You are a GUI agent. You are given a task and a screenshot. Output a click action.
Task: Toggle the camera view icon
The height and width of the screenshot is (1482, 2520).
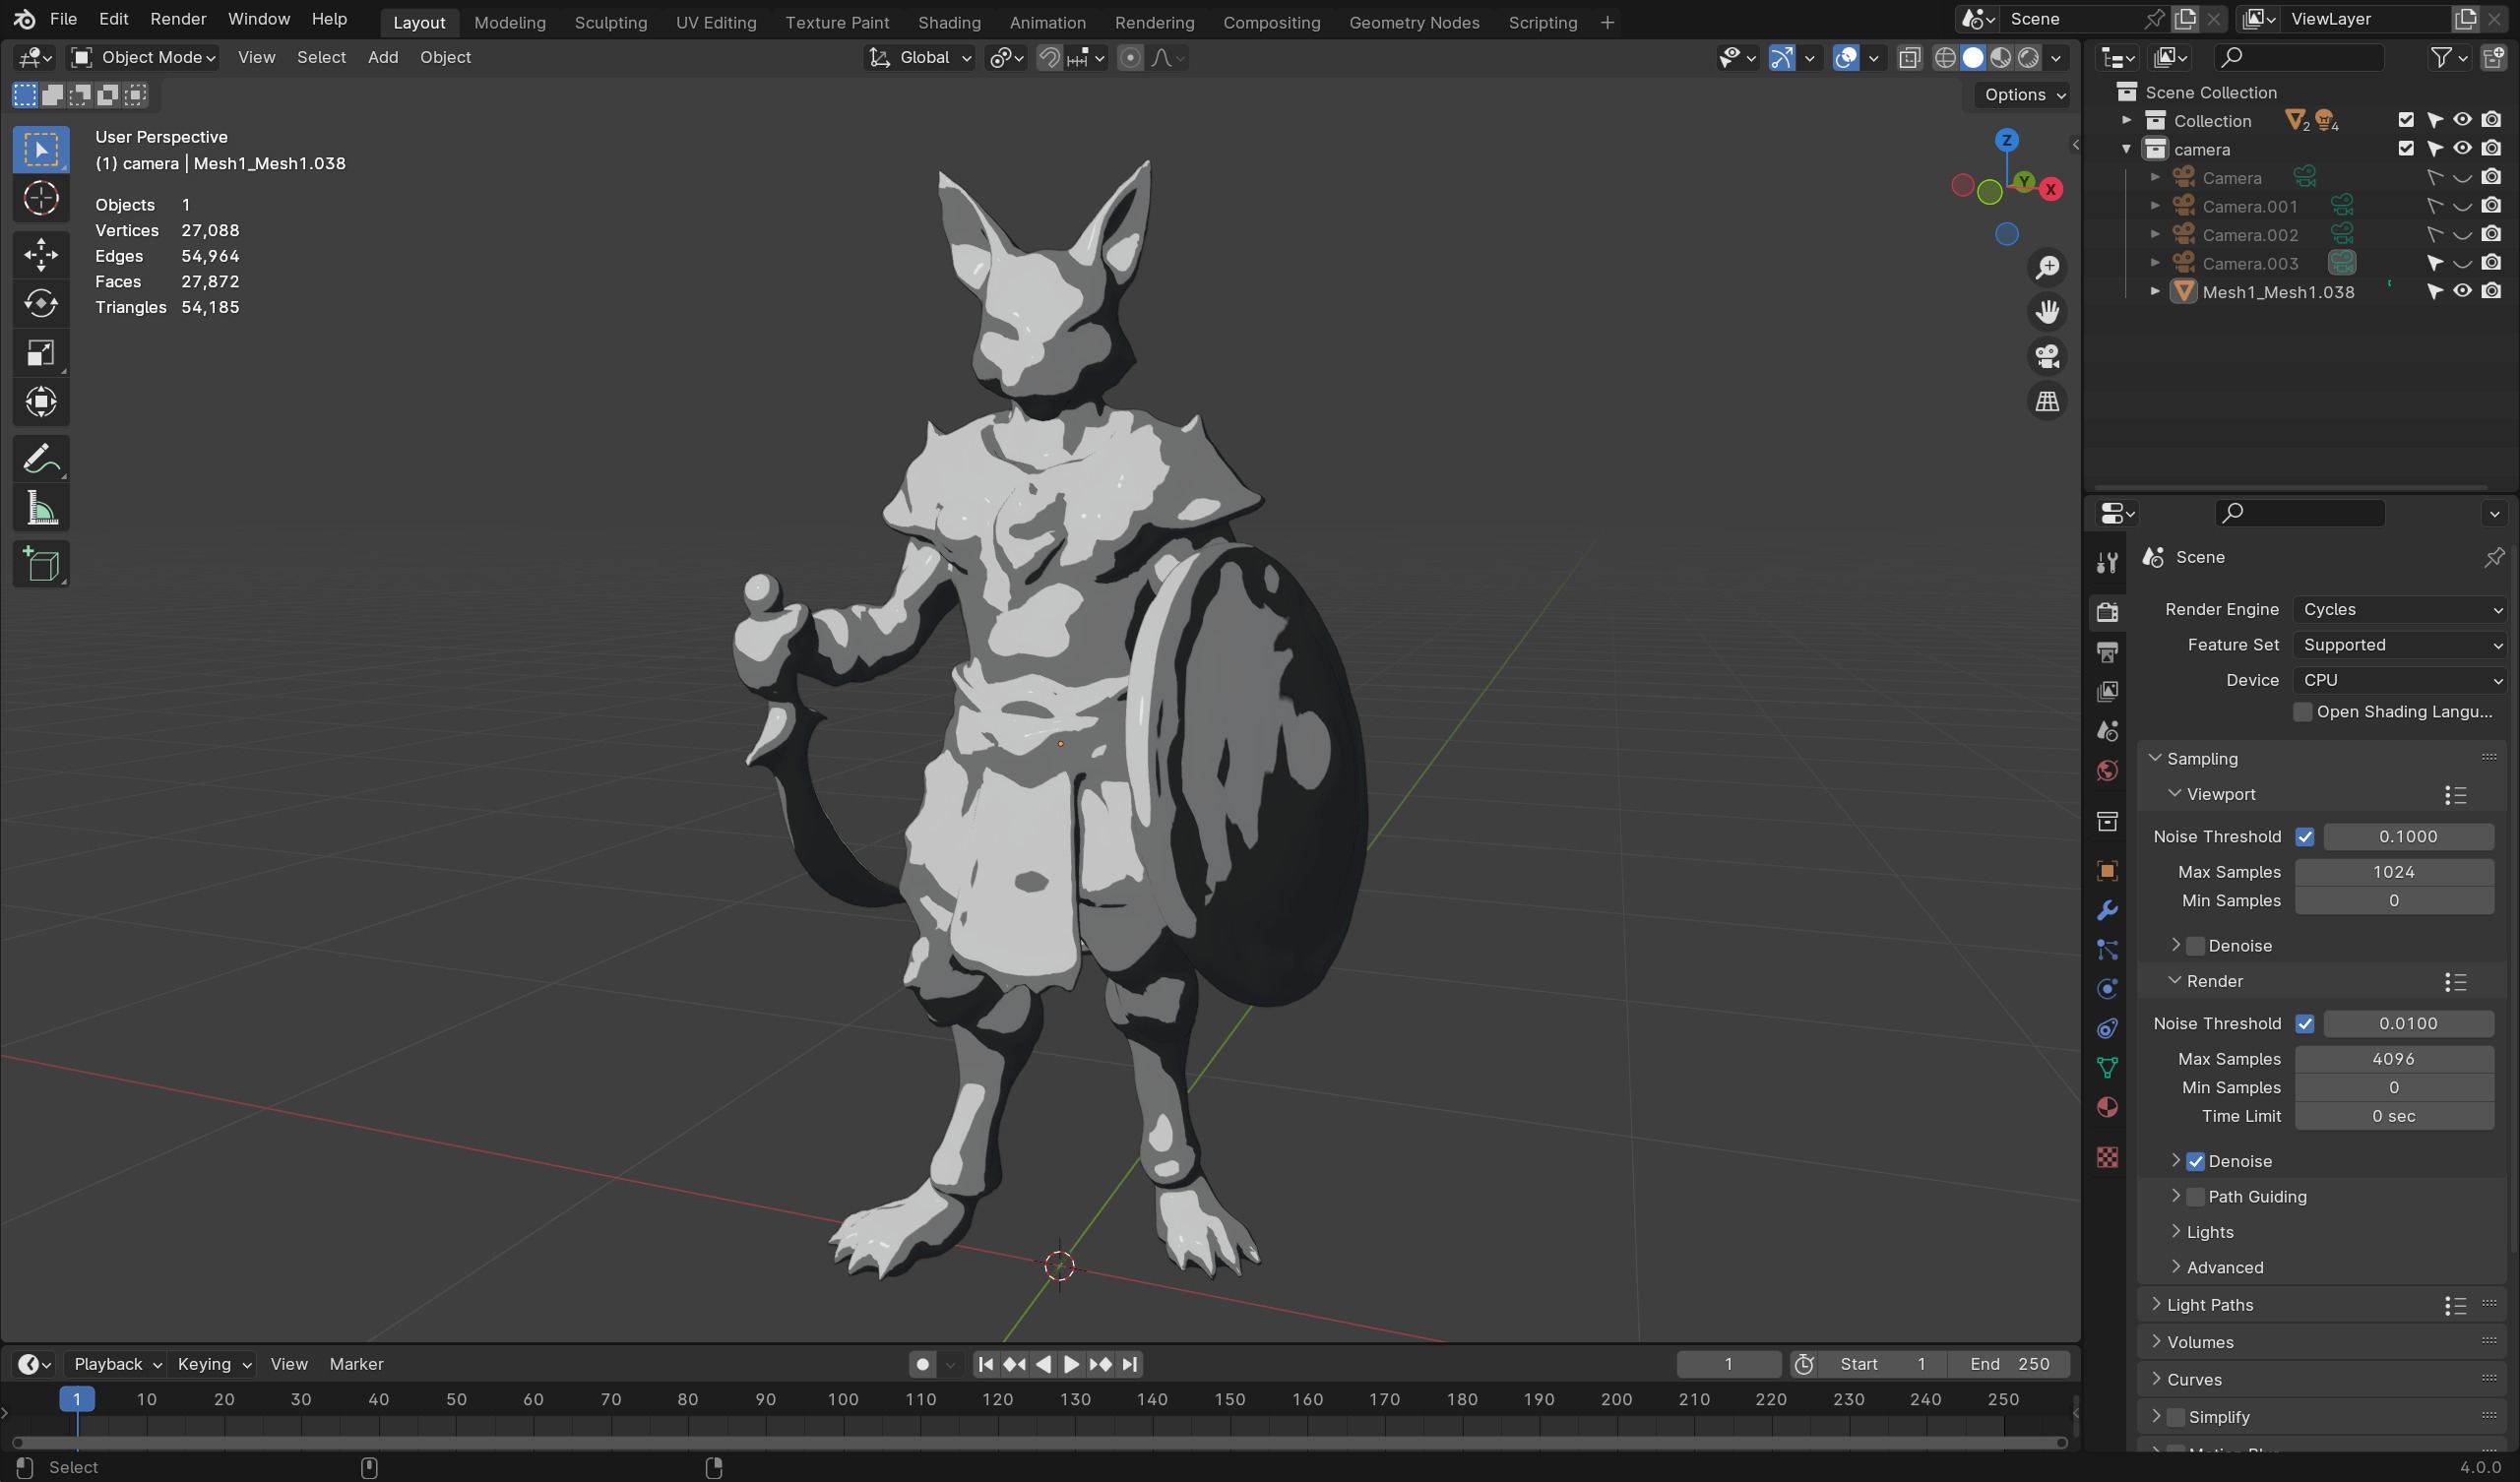(x=2047, y=357)
